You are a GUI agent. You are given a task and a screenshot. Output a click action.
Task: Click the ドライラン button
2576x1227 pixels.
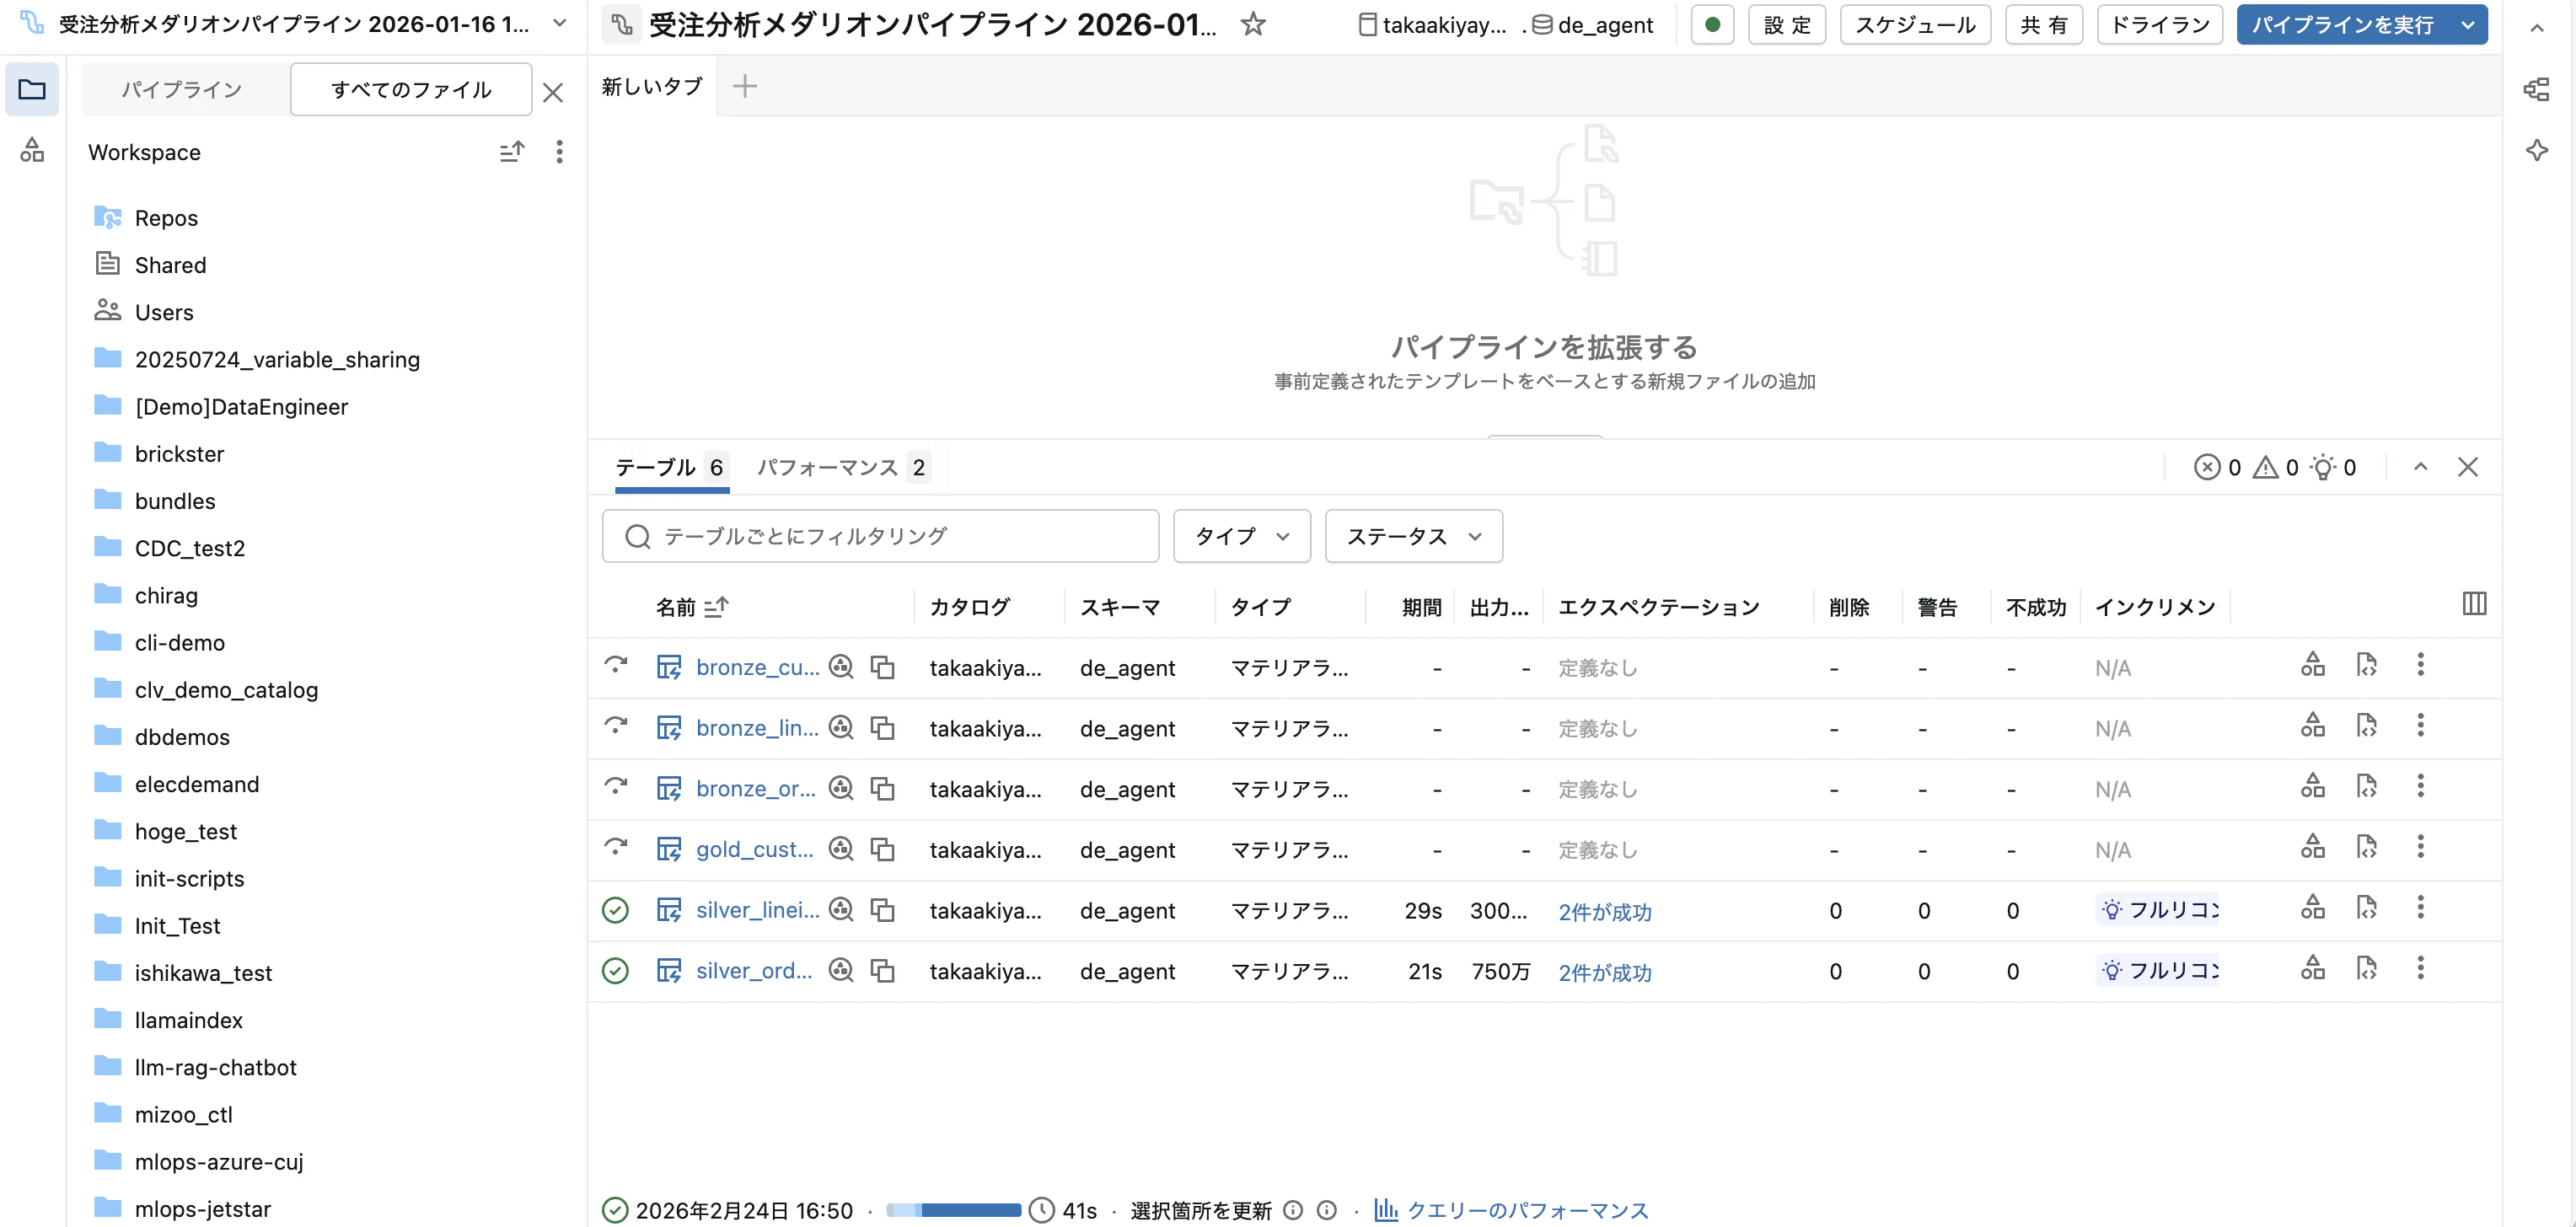coord(2158,25)
